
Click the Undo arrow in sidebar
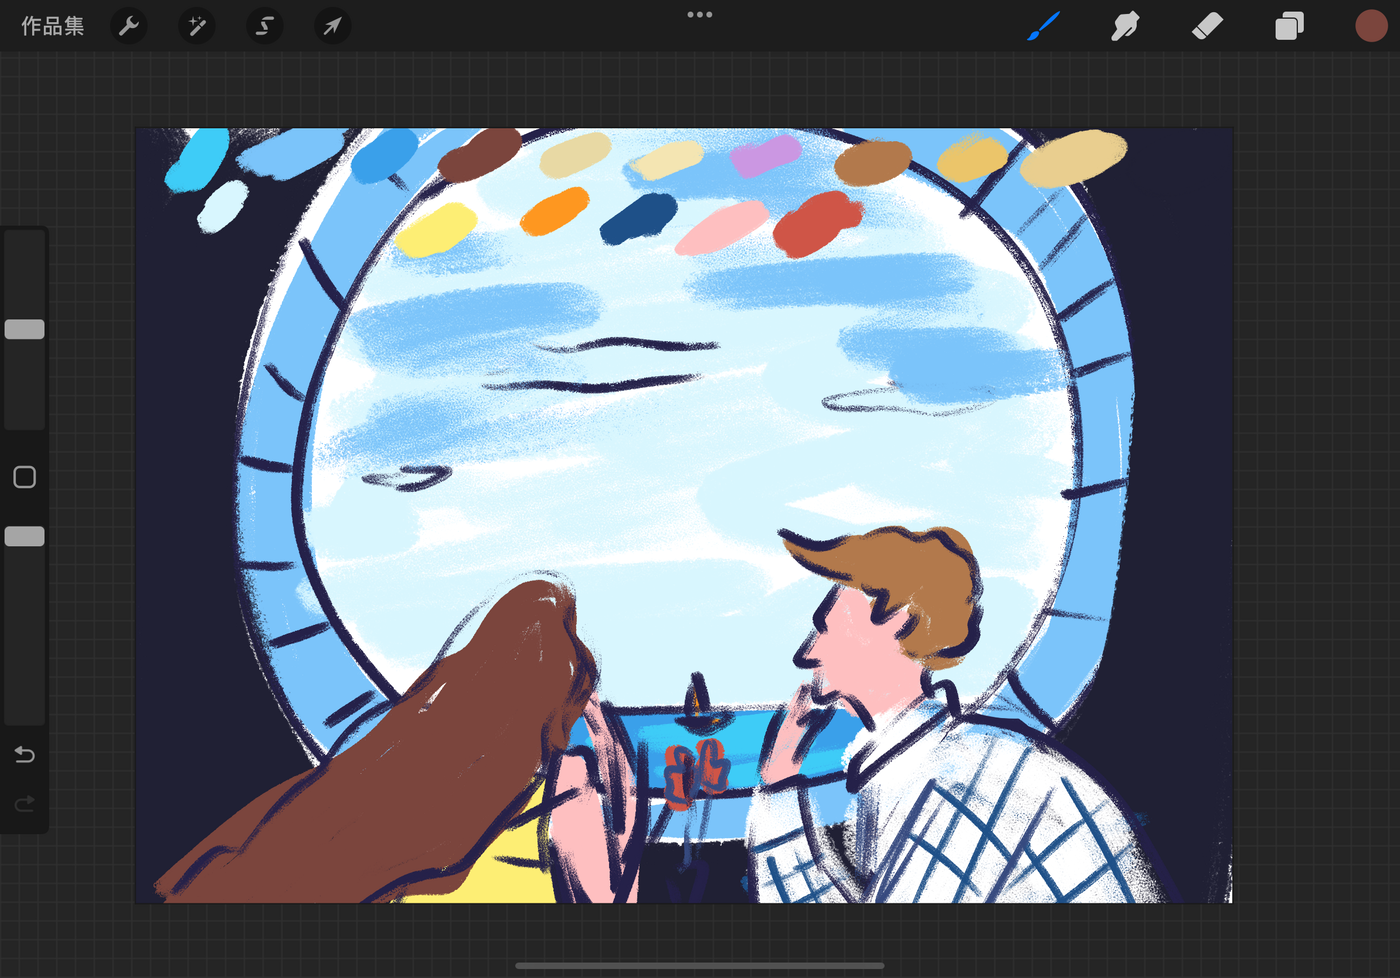pyautogui.click(x=25, y=754)
